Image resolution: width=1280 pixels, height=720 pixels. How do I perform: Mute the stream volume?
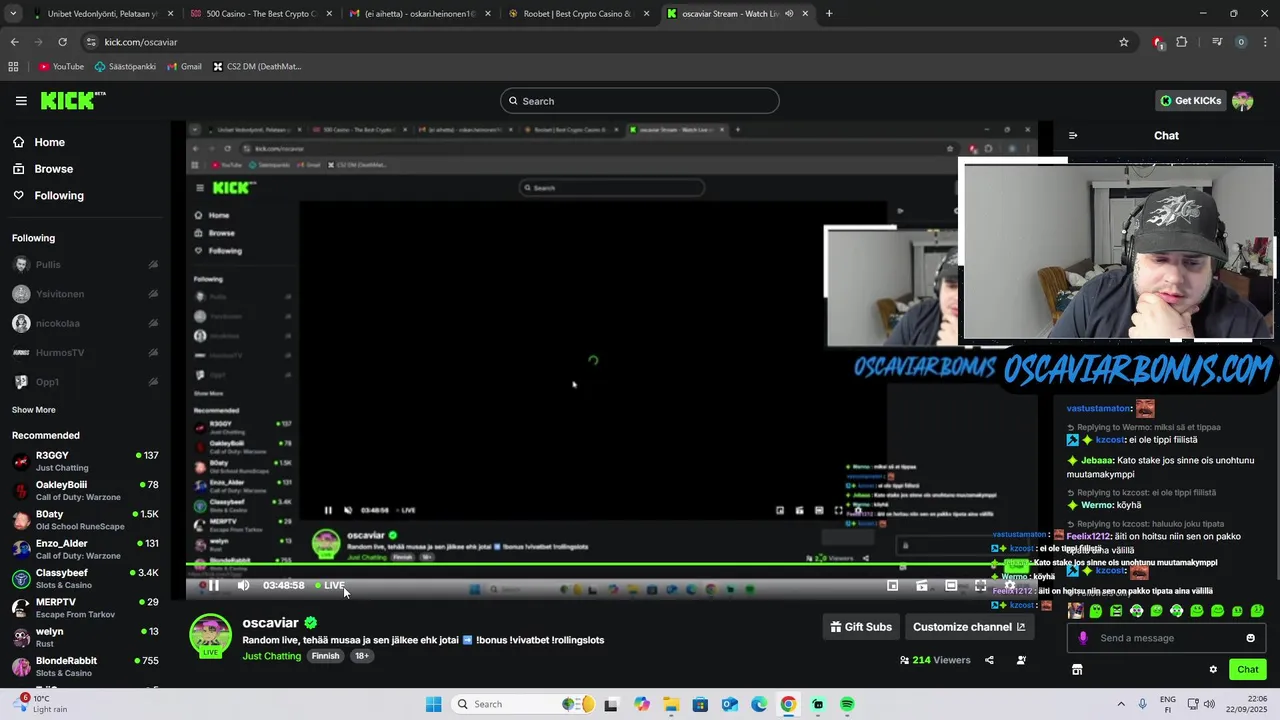(243, 586)
